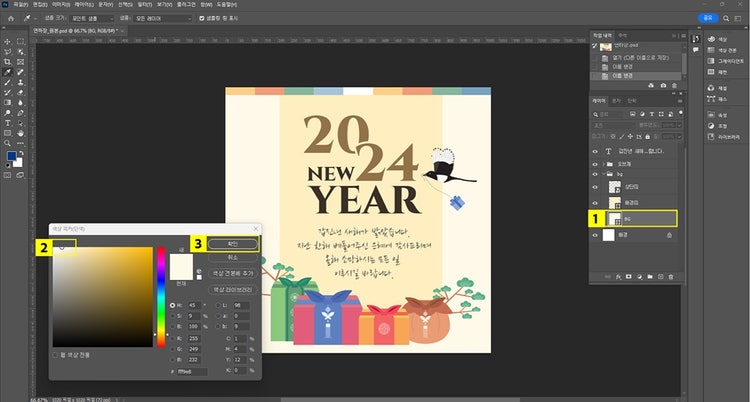Click the vertical hue spectrum slider
Viewport: 750px width, 402px height.
(161, 297)
